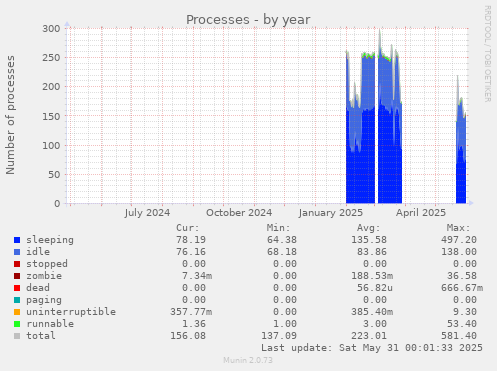Click the idle min value 68.18
The height and width of the screenshot is (371, 497).
coord(282,252)
